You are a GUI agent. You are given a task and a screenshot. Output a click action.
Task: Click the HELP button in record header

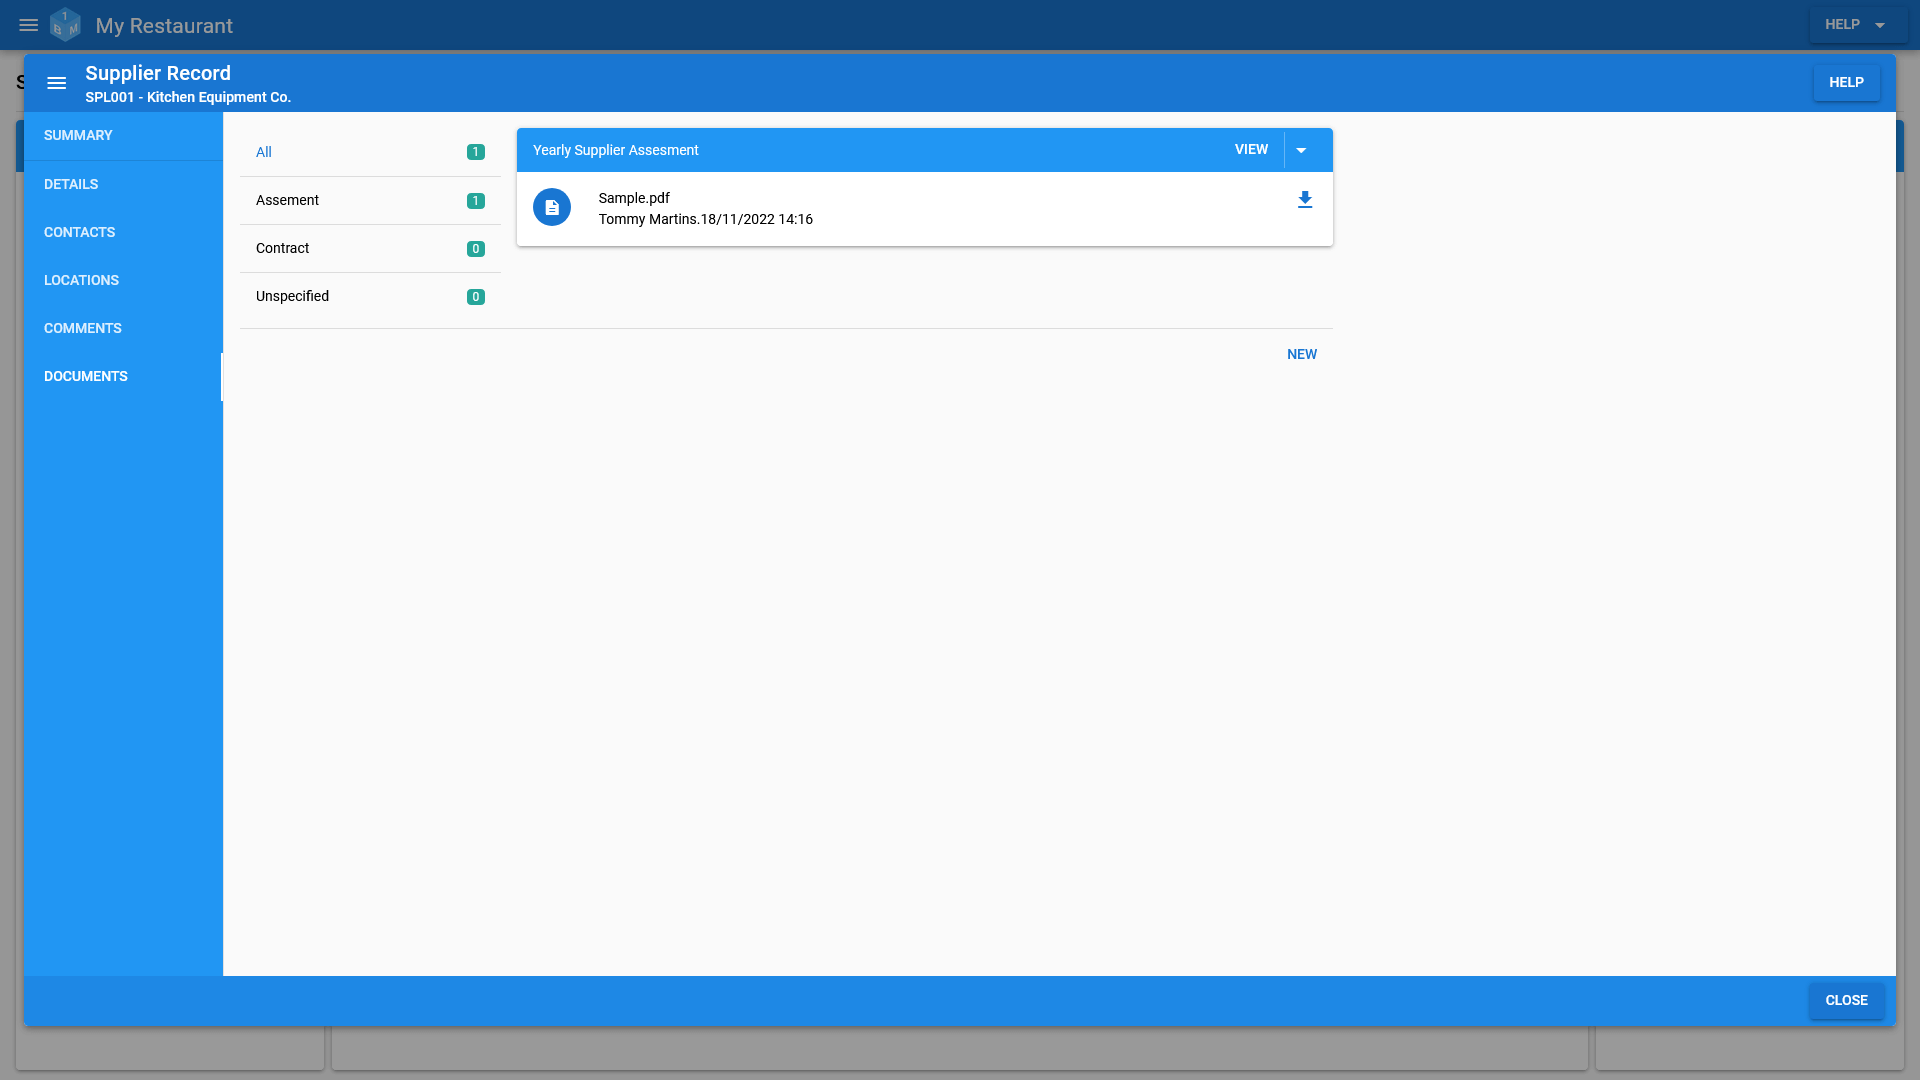coord(1846,82)
